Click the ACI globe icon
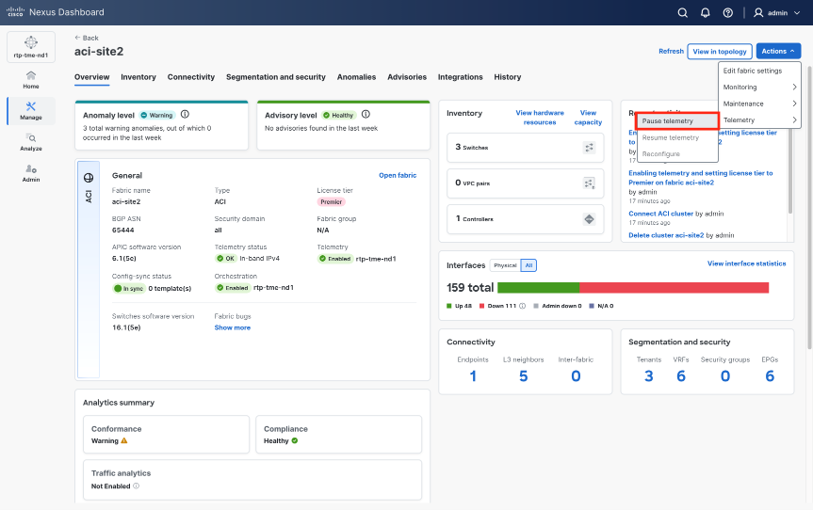Image resolution: width=813 pixels, height=510 pixels. pyautogui.click(x=89, y=178)
